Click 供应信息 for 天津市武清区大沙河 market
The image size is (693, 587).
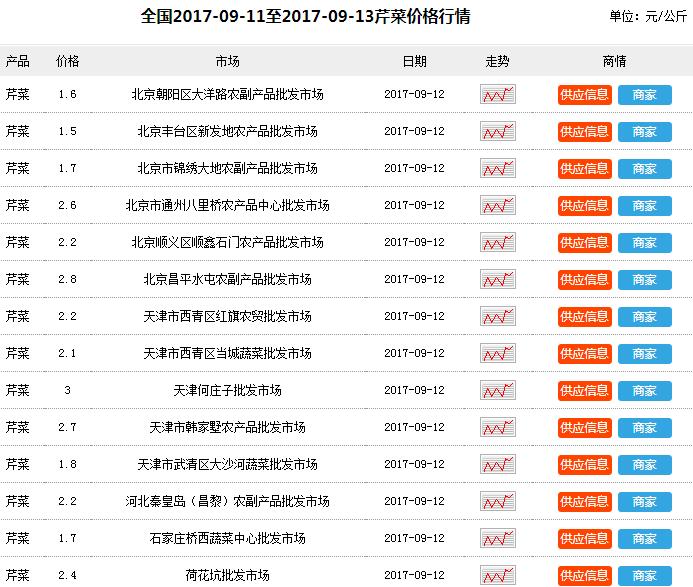click(x=584, y=465)
